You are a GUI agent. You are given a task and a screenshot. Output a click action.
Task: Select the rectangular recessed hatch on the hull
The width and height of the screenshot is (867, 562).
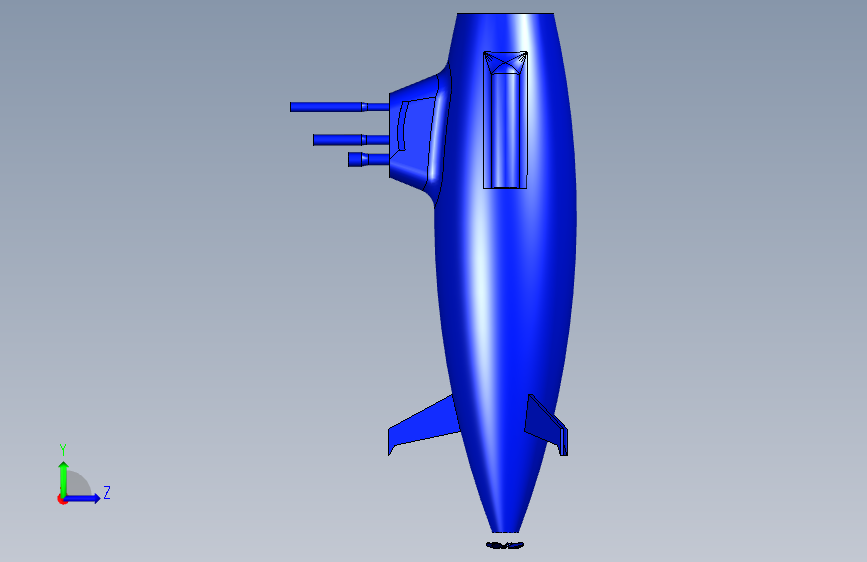tap(505, 120)
